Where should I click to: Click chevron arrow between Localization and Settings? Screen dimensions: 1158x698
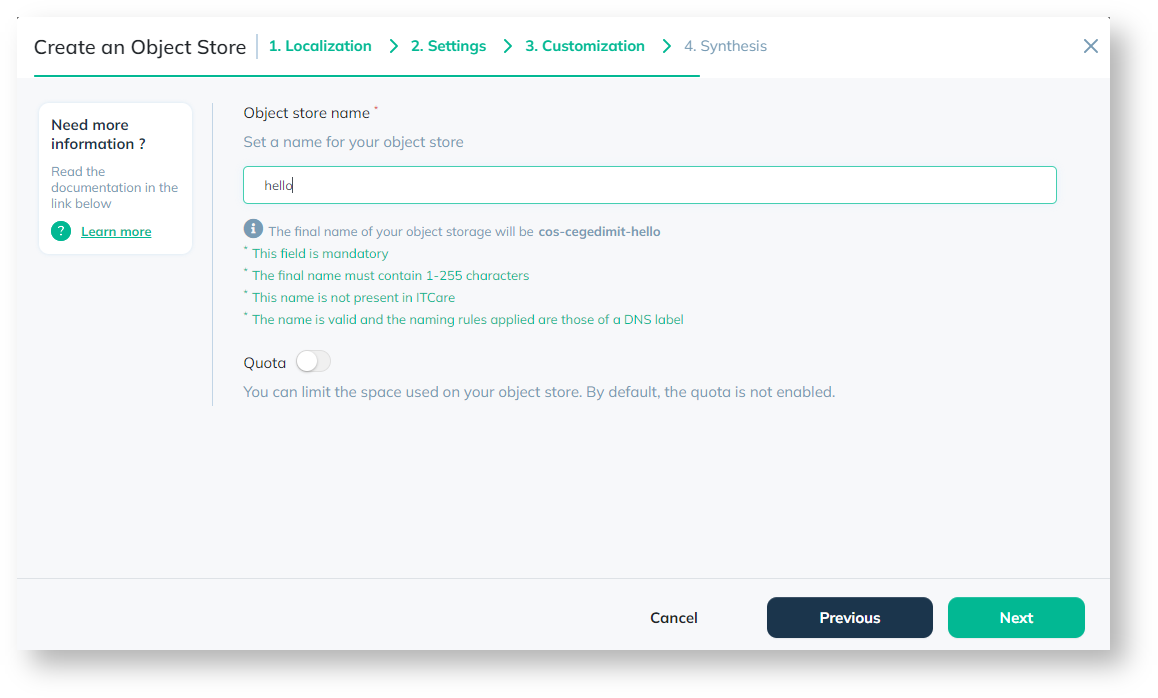[394, 47]
